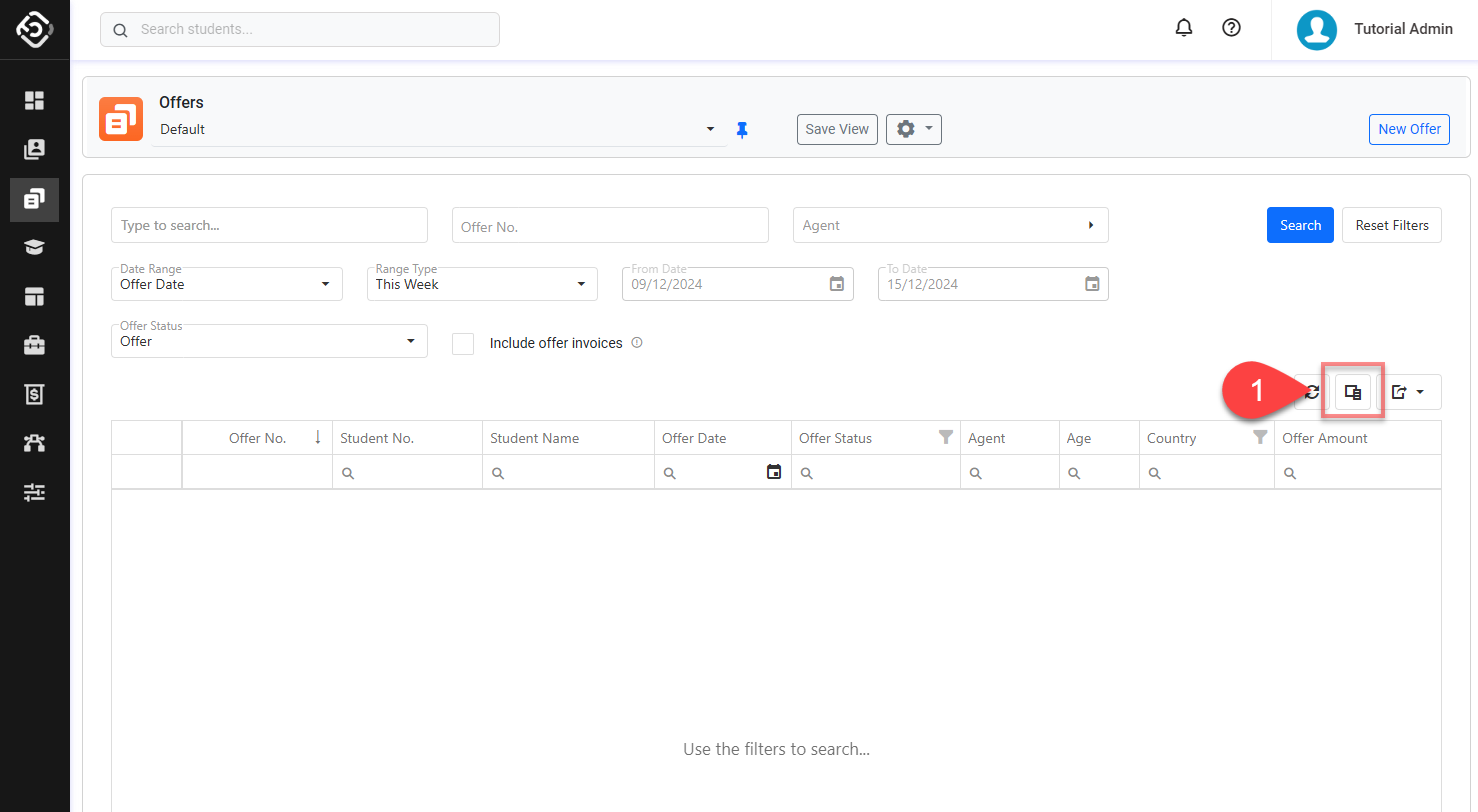Open the Offer Status column filter icon
1478x812 pixels.
[946, 437]
